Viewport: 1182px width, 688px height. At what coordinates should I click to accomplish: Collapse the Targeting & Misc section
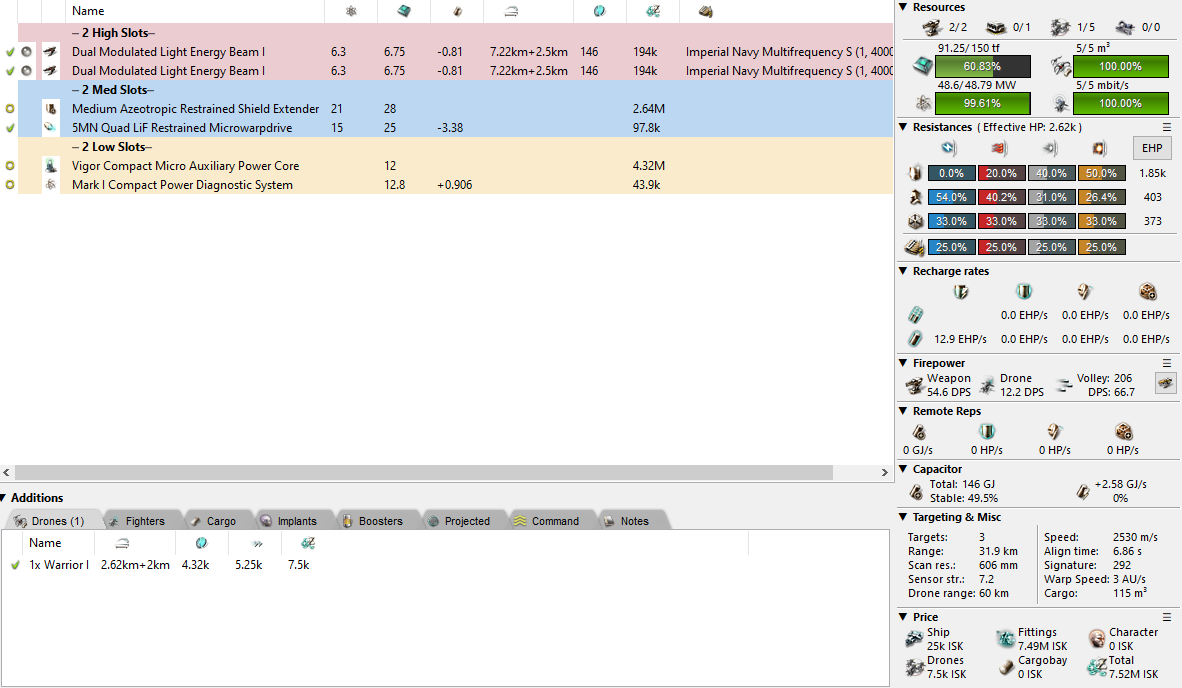pos(903,517)
